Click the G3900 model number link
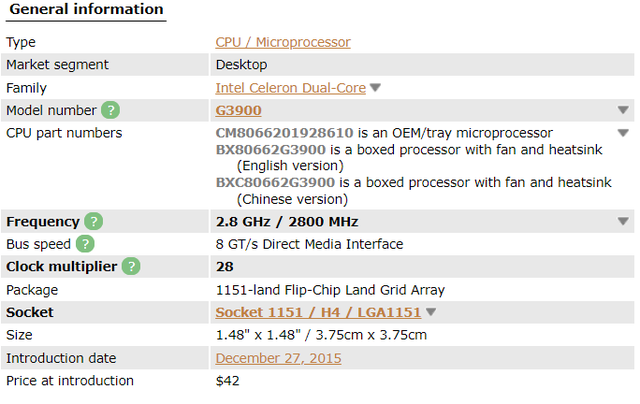640x404 pixels. tap(239, 110)
